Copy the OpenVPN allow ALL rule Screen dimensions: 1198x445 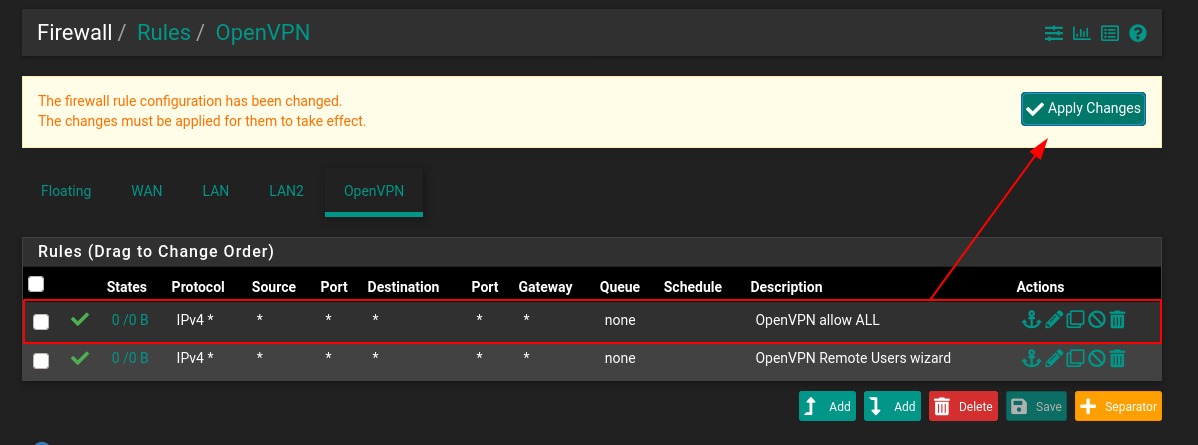tap(1075, 320)
